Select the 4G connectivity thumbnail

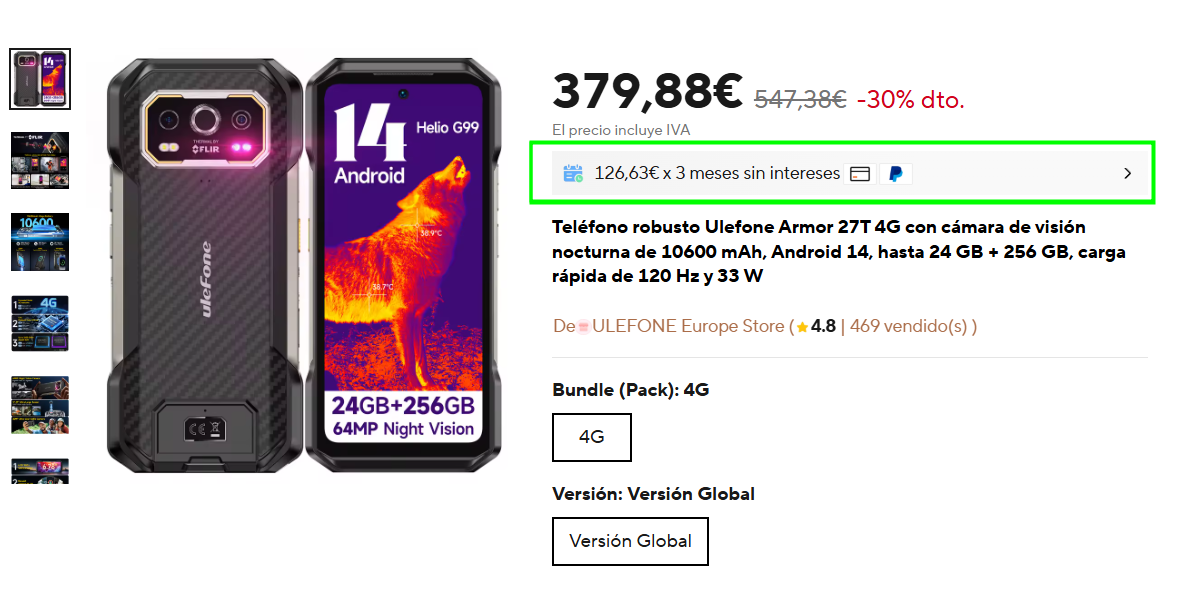[40, 323]
